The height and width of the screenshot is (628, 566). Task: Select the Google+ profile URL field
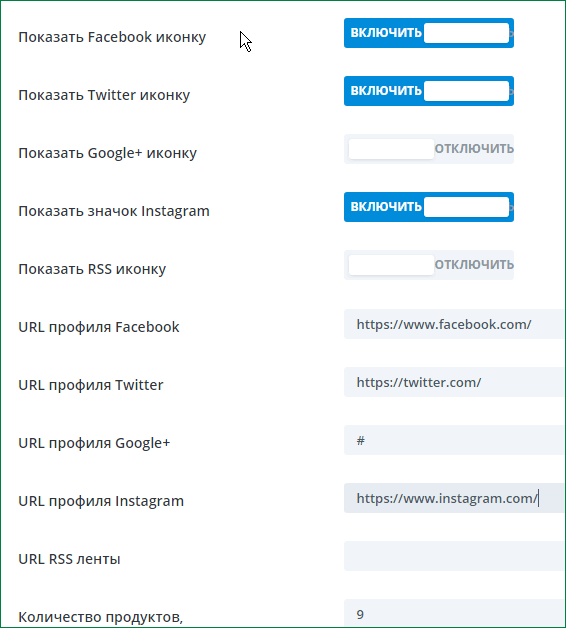[455, 440]
